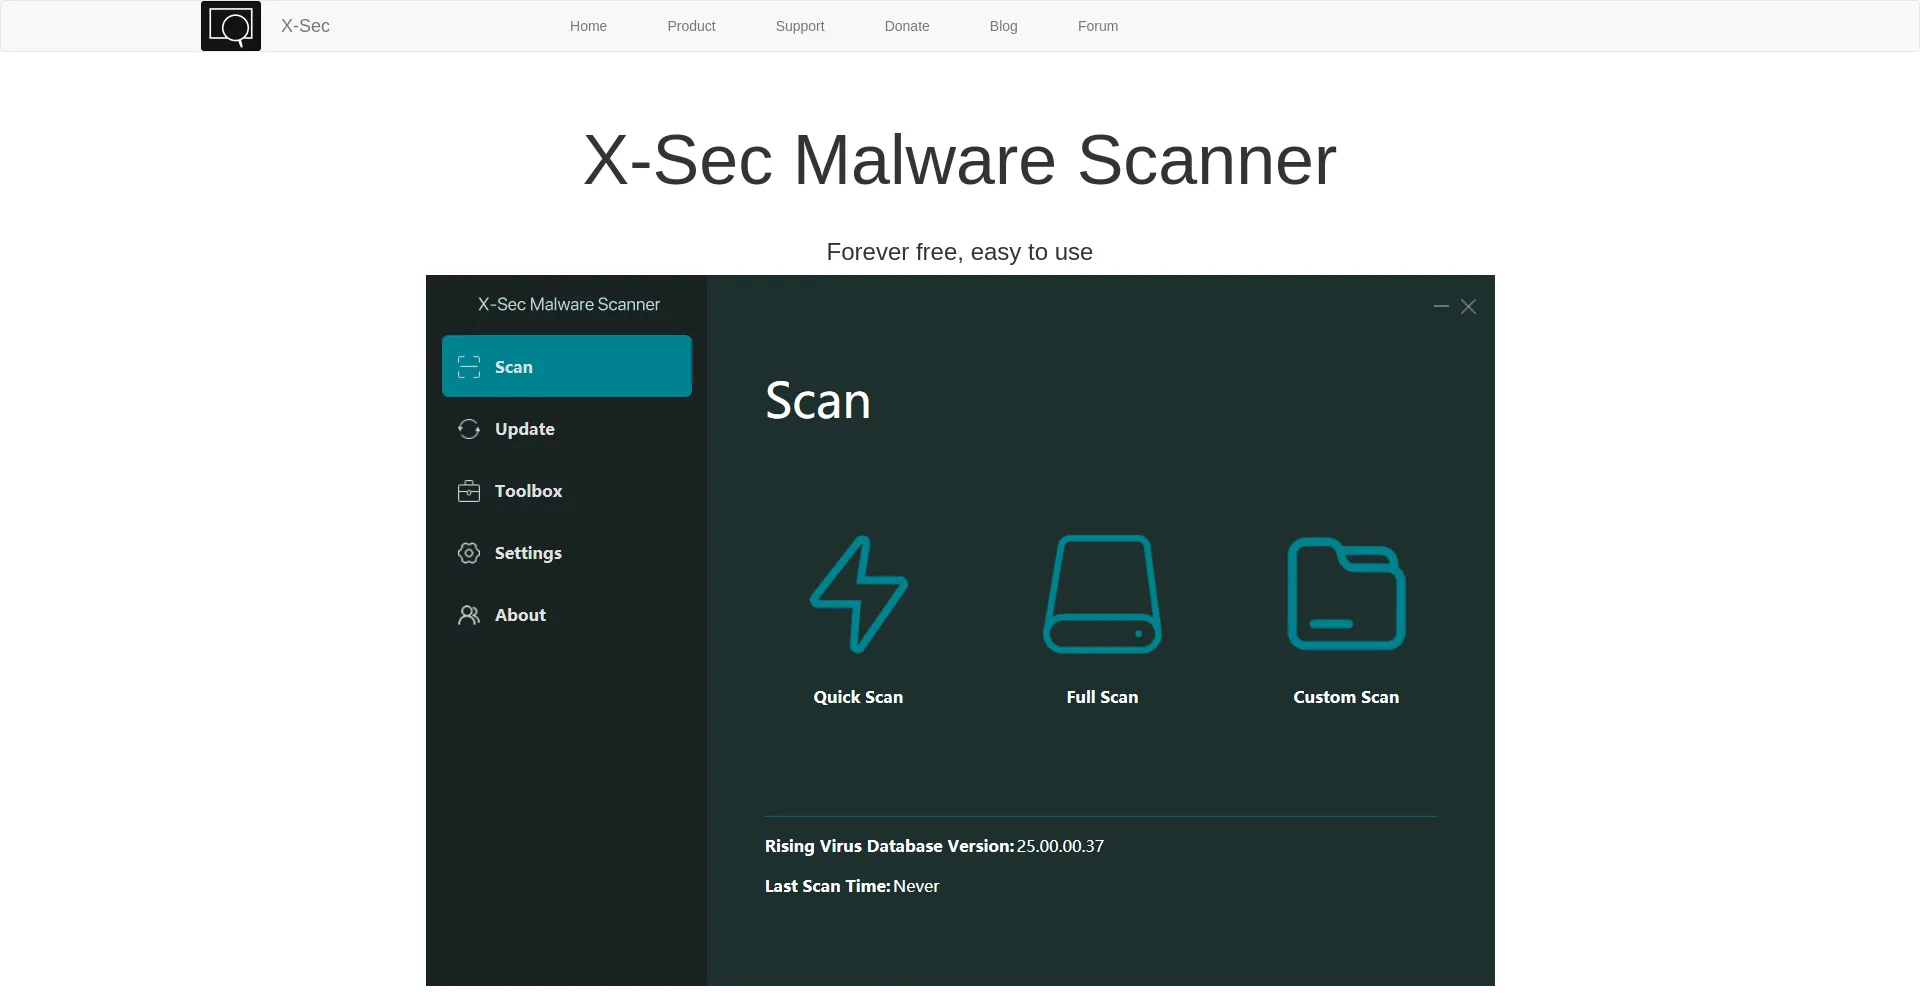Go to the Forum
The height and width of the screenshot is (993, 1920).
1097,26
